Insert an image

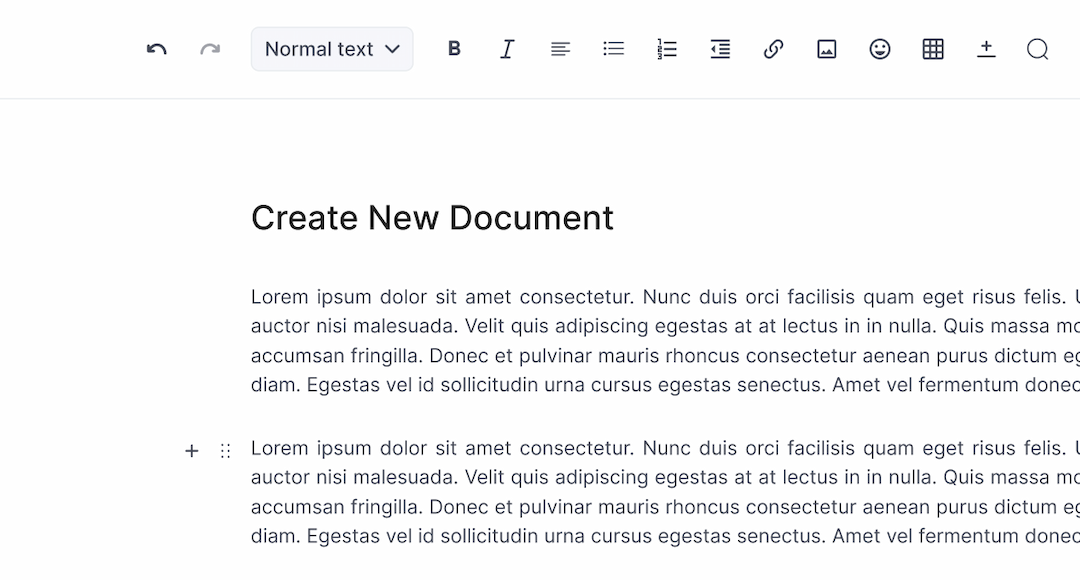tap(827, 49)
